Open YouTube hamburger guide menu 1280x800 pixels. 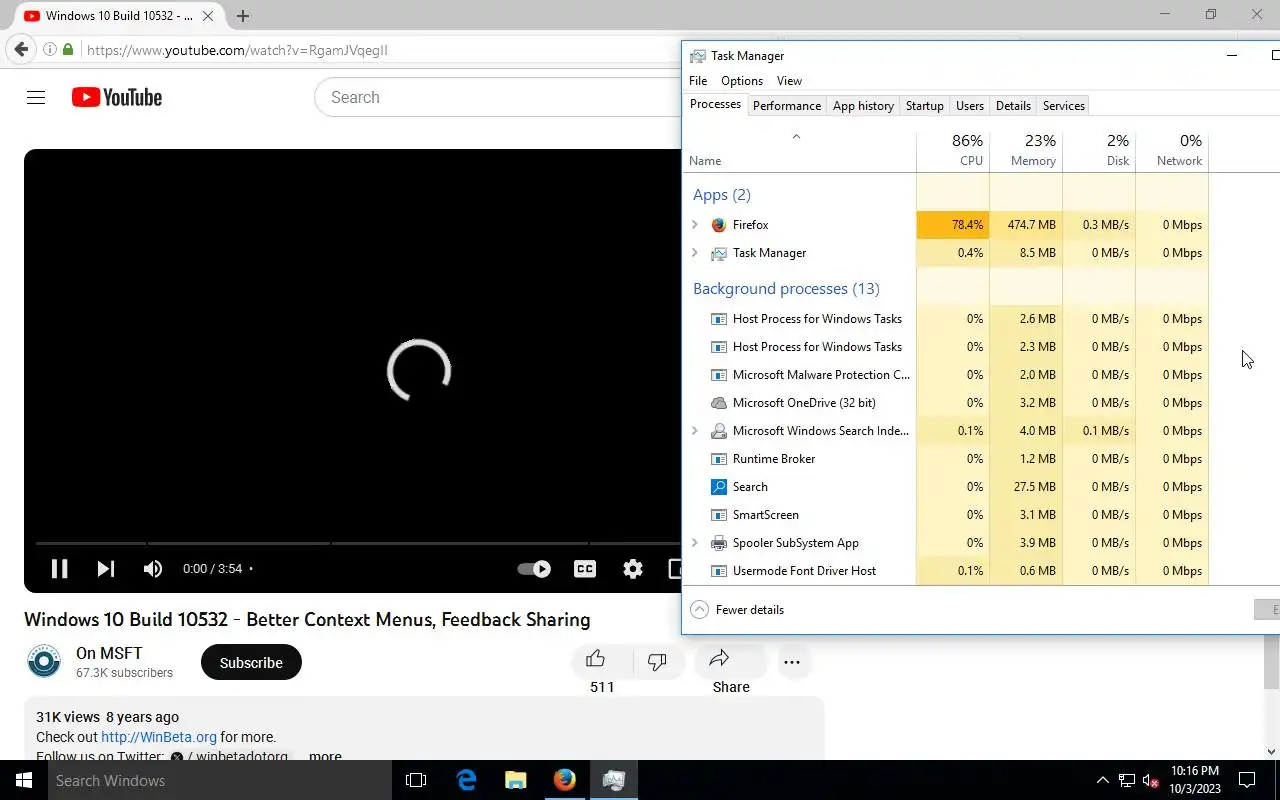tap(36, 97)
